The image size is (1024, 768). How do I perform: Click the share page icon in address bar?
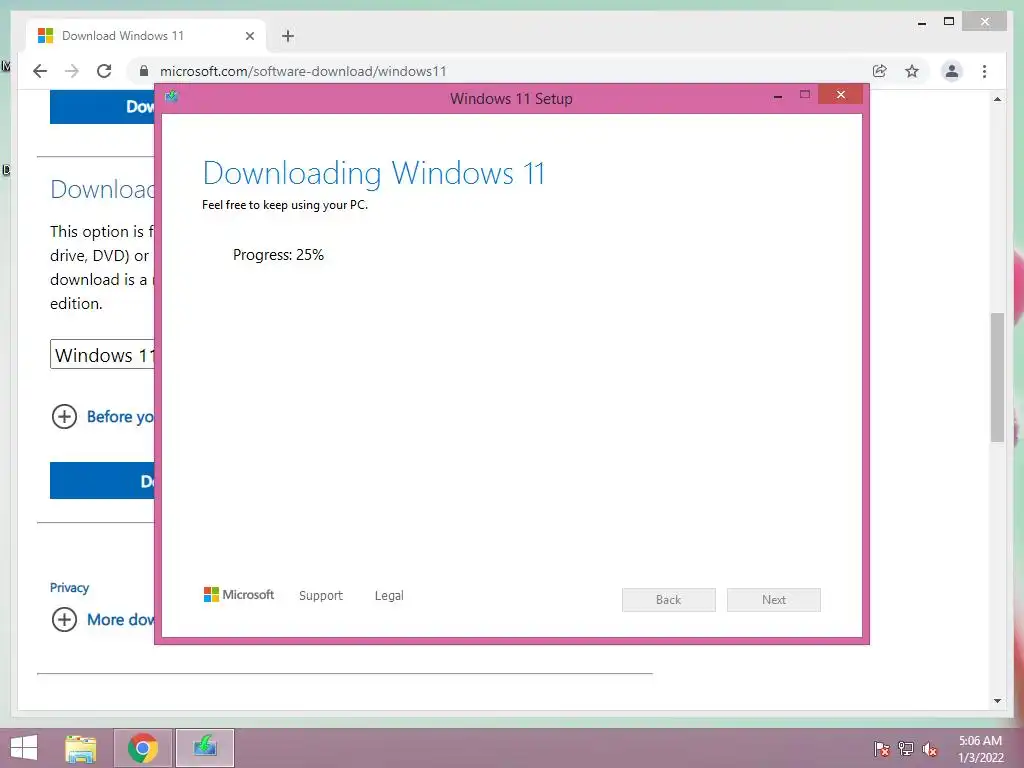pos(880,71)
